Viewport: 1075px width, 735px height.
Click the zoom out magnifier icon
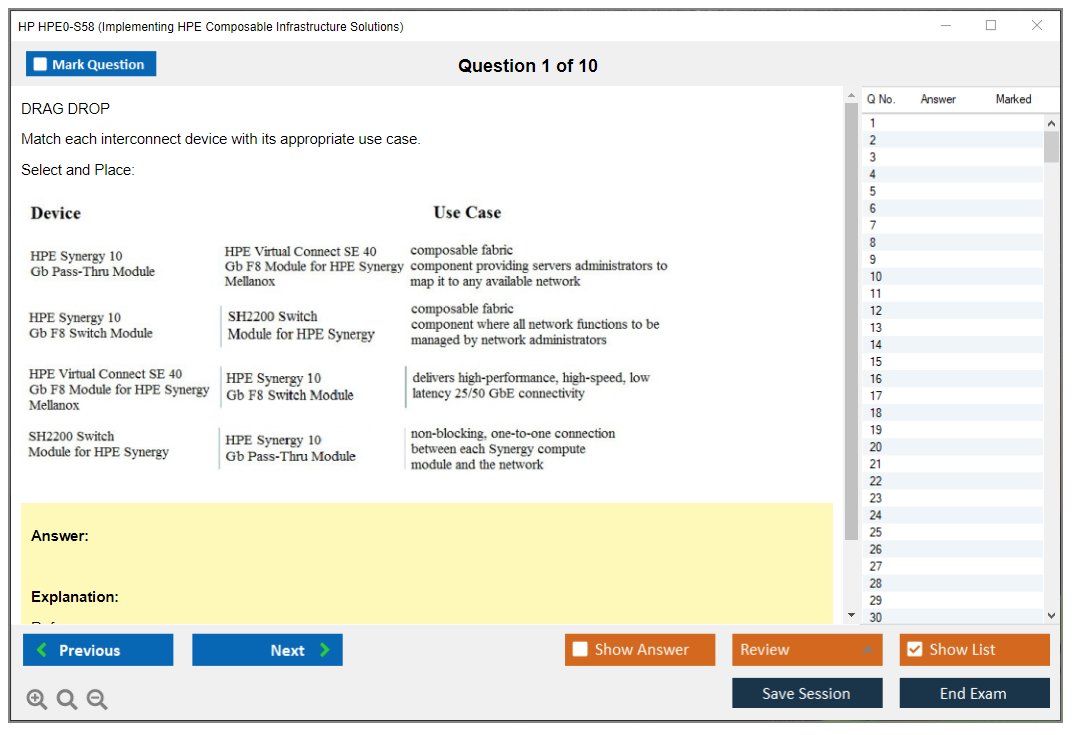[x=97, y=700]
